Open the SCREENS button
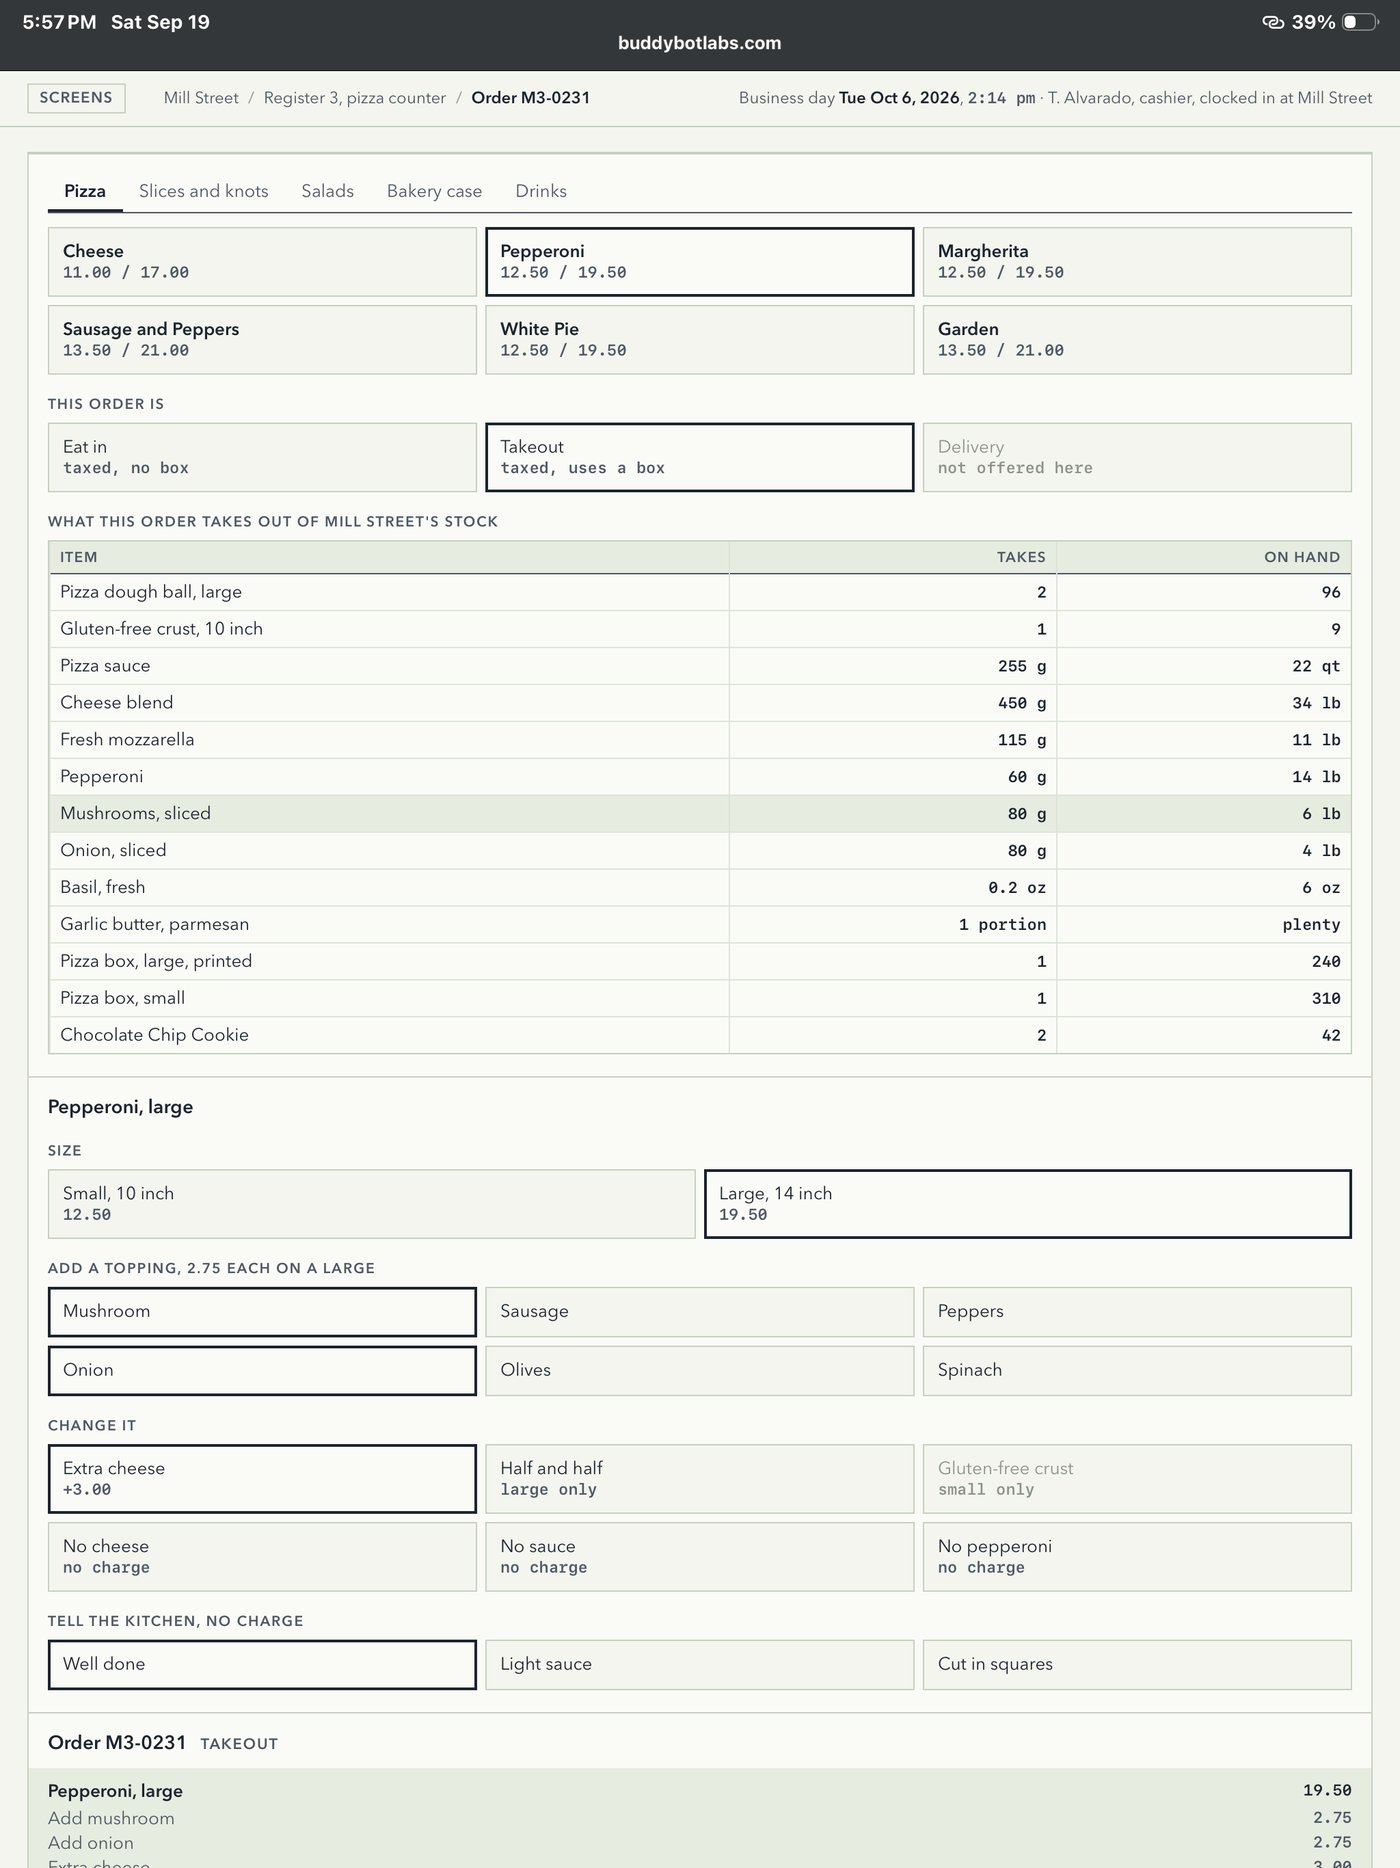The image size is (1400, 1868). tap(76, 98)
